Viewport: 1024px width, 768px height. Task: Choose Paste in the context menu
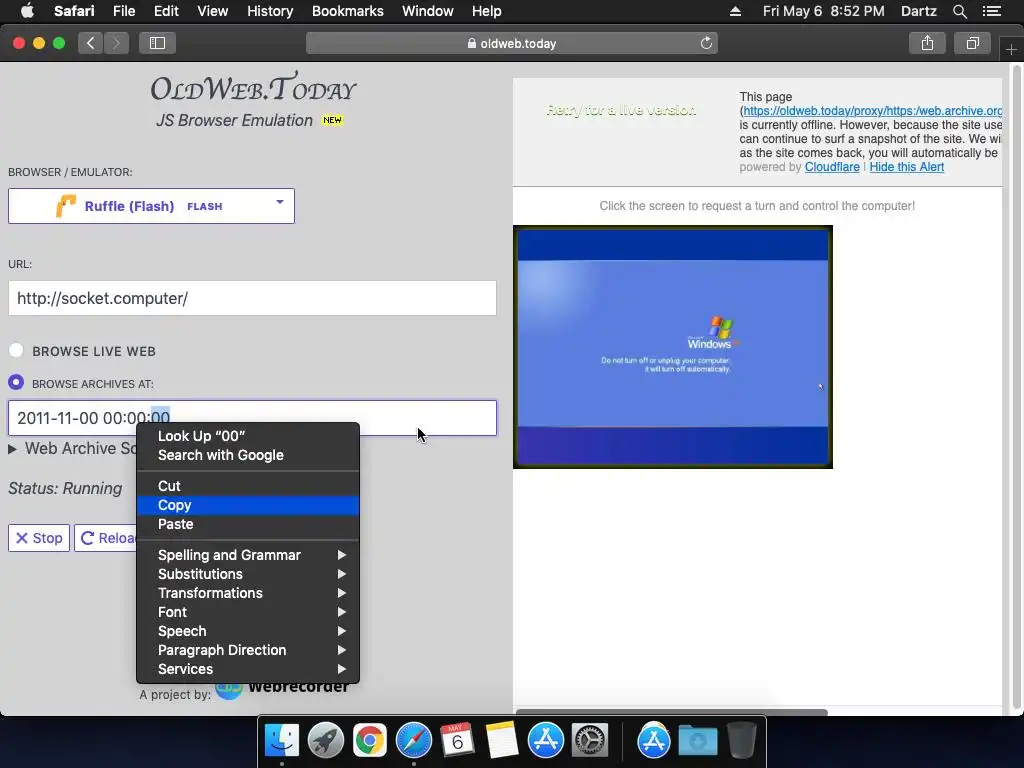[248, 524]
